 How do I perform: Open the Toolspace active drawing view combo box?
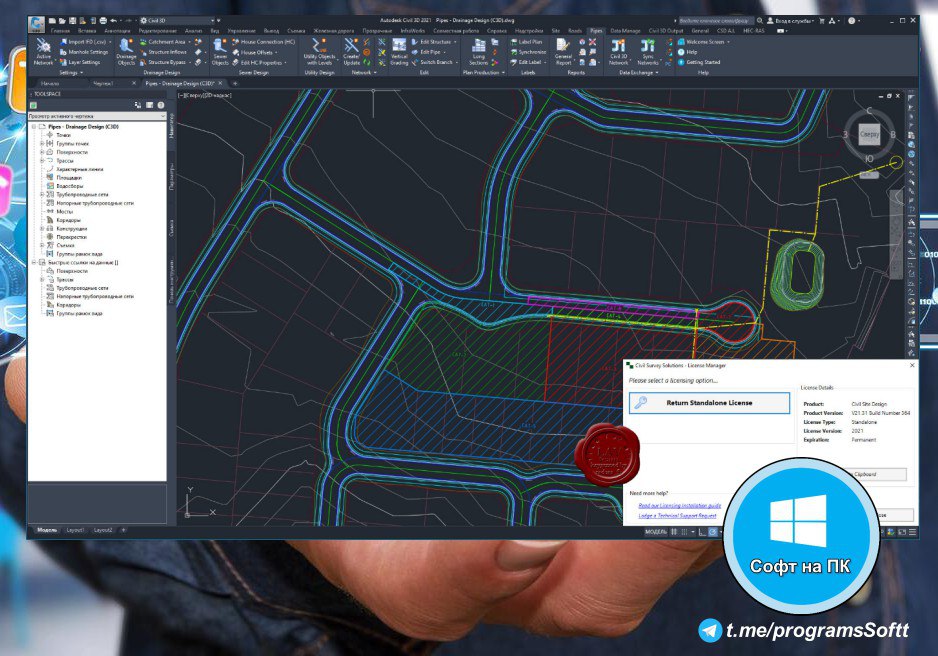pos(97,116)
